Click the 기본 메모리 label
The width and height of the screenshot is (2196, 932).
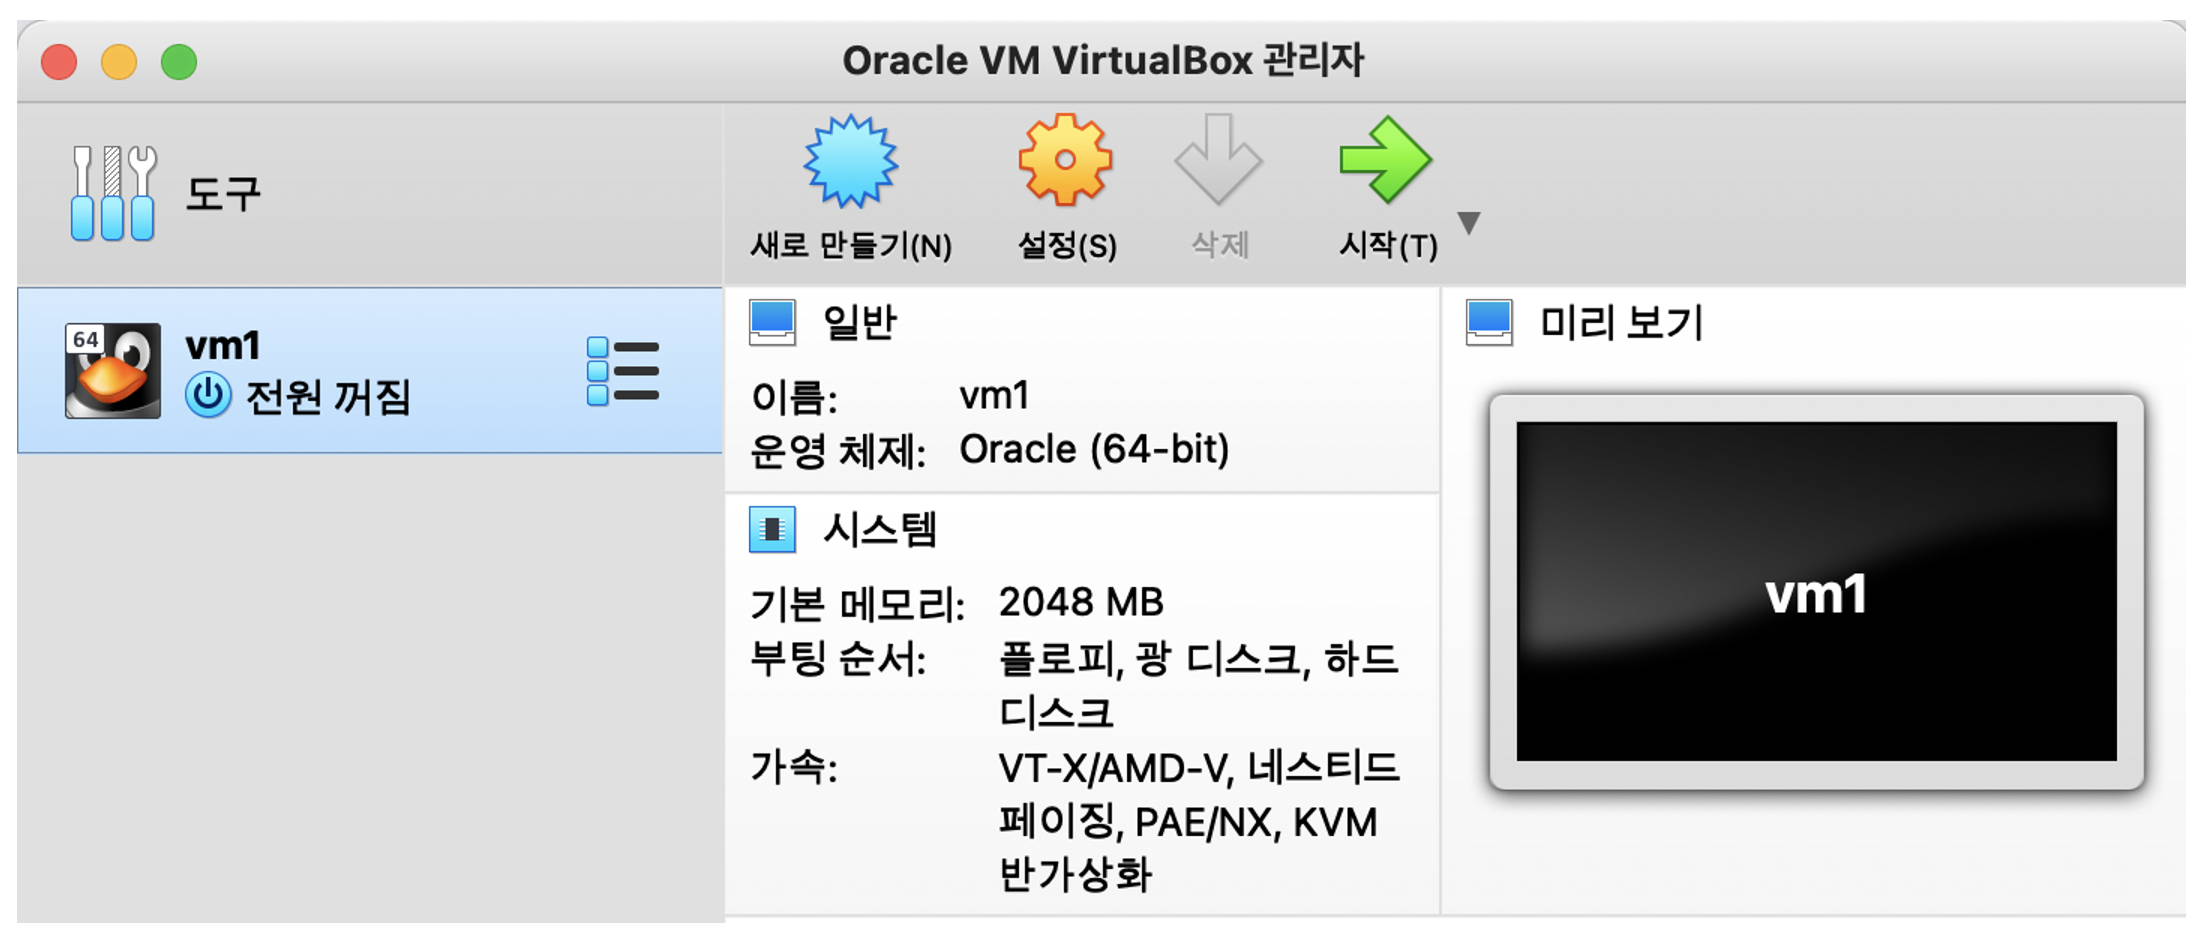tap(858, 603)
